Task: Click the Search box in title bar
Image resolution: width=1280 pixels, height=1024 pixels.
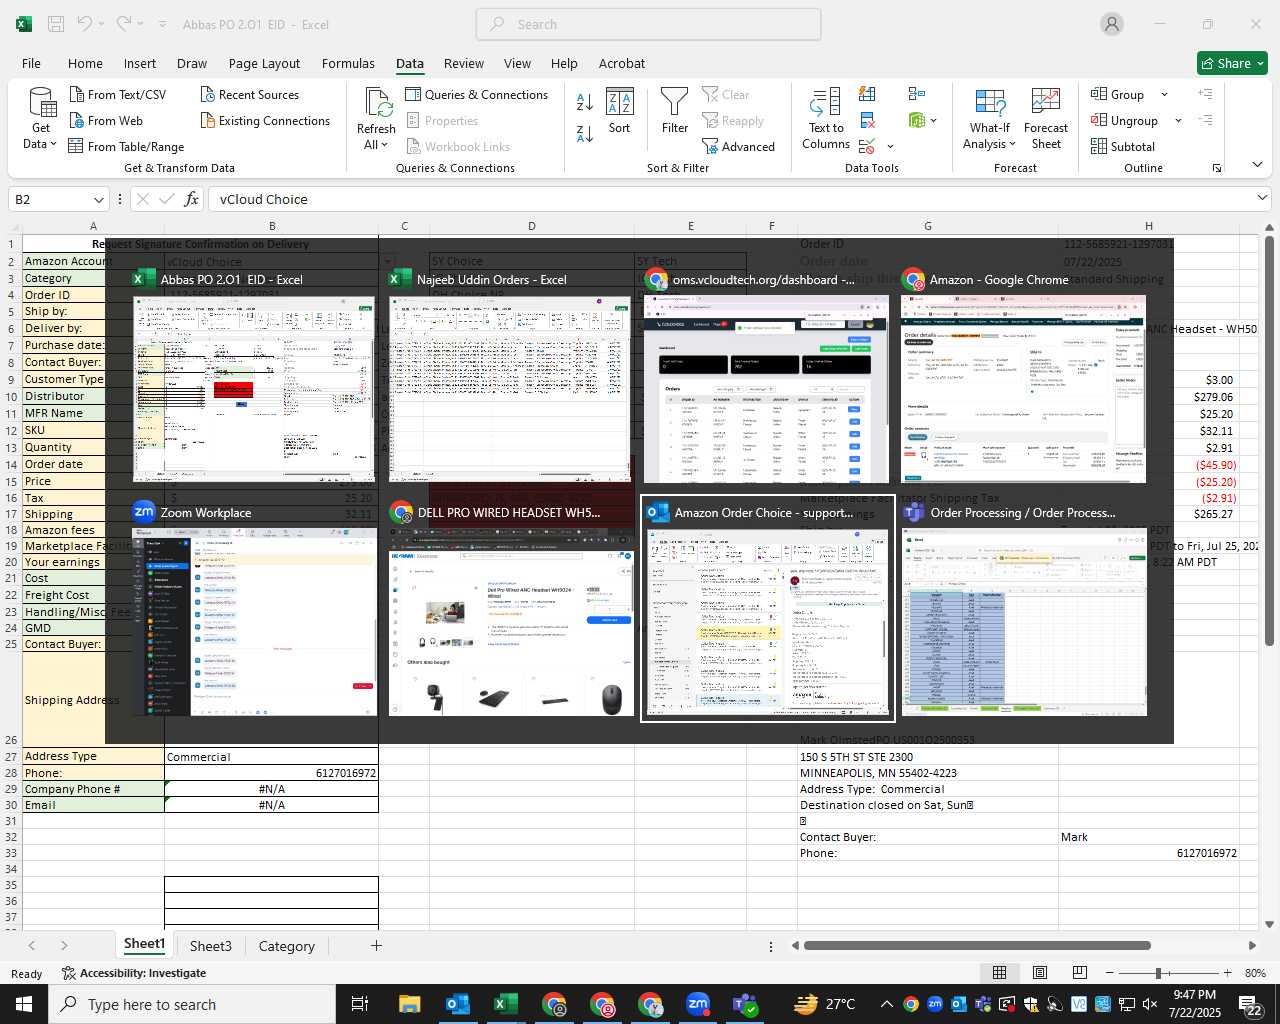Action: [648, 24]
